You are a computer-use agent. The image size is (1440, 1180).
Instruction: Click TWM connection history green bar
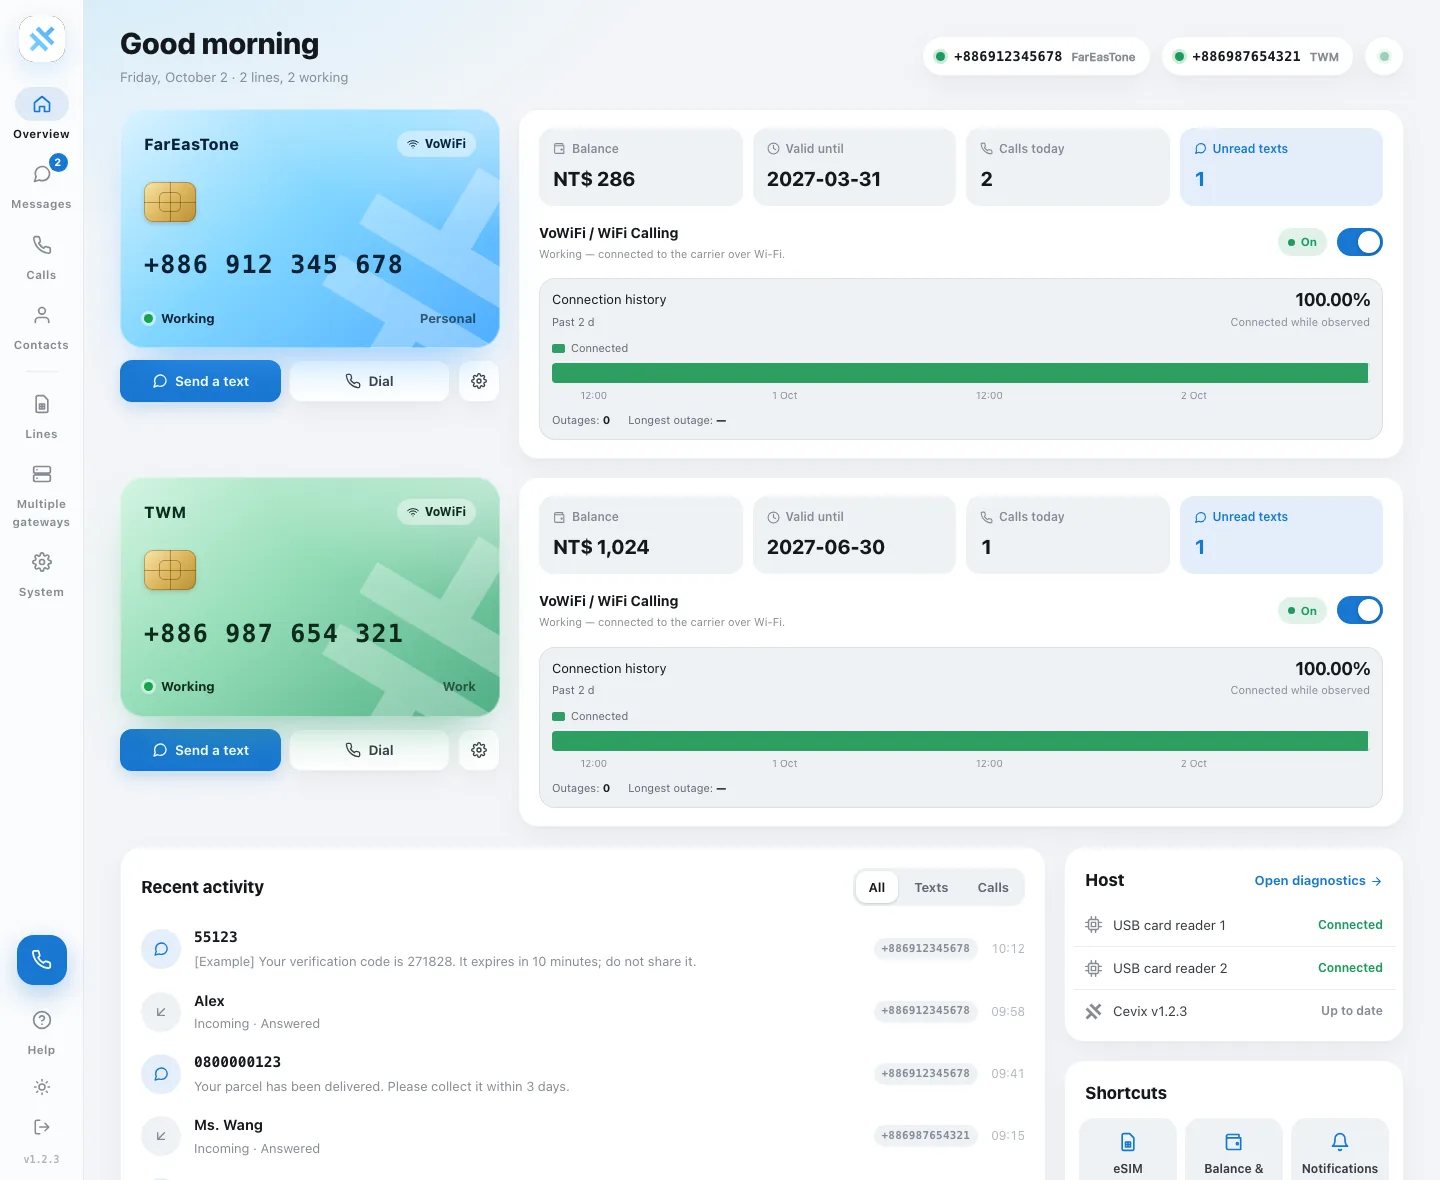tap(960, 741)
